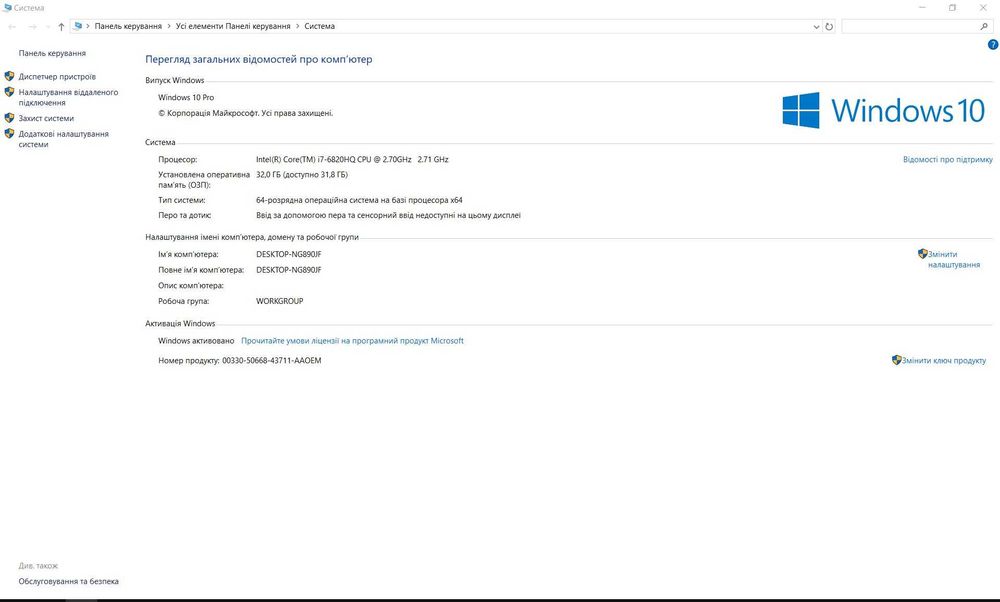Click the search magnifier icon

coord(984,26)
